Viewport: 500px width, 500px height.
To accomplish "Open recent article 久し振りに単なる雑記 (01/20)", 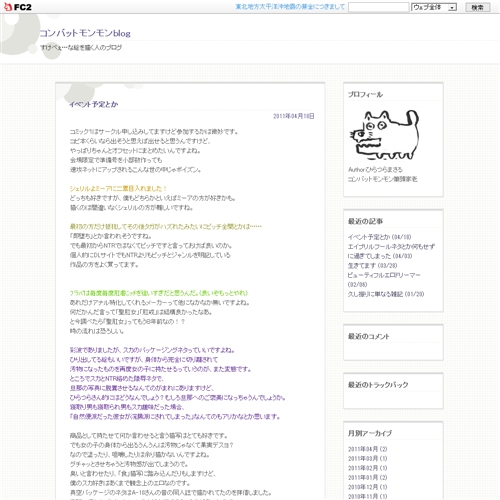I will coord(386,294).
